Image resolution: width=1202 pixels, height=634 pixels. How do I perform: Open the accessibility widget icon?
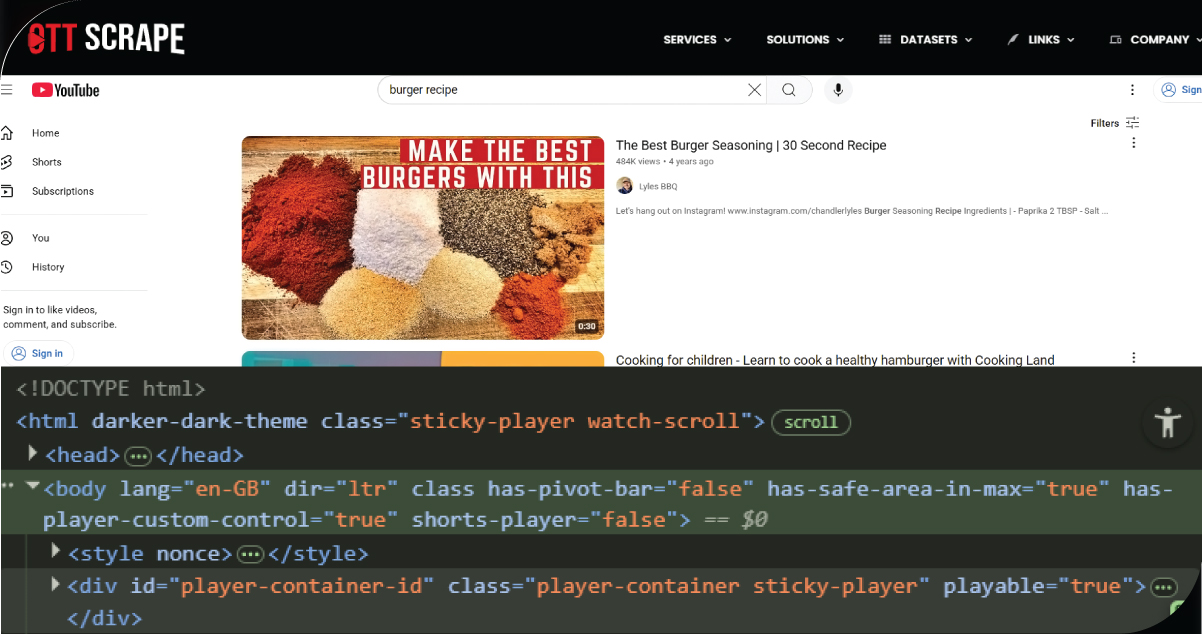coord(1167,423)
